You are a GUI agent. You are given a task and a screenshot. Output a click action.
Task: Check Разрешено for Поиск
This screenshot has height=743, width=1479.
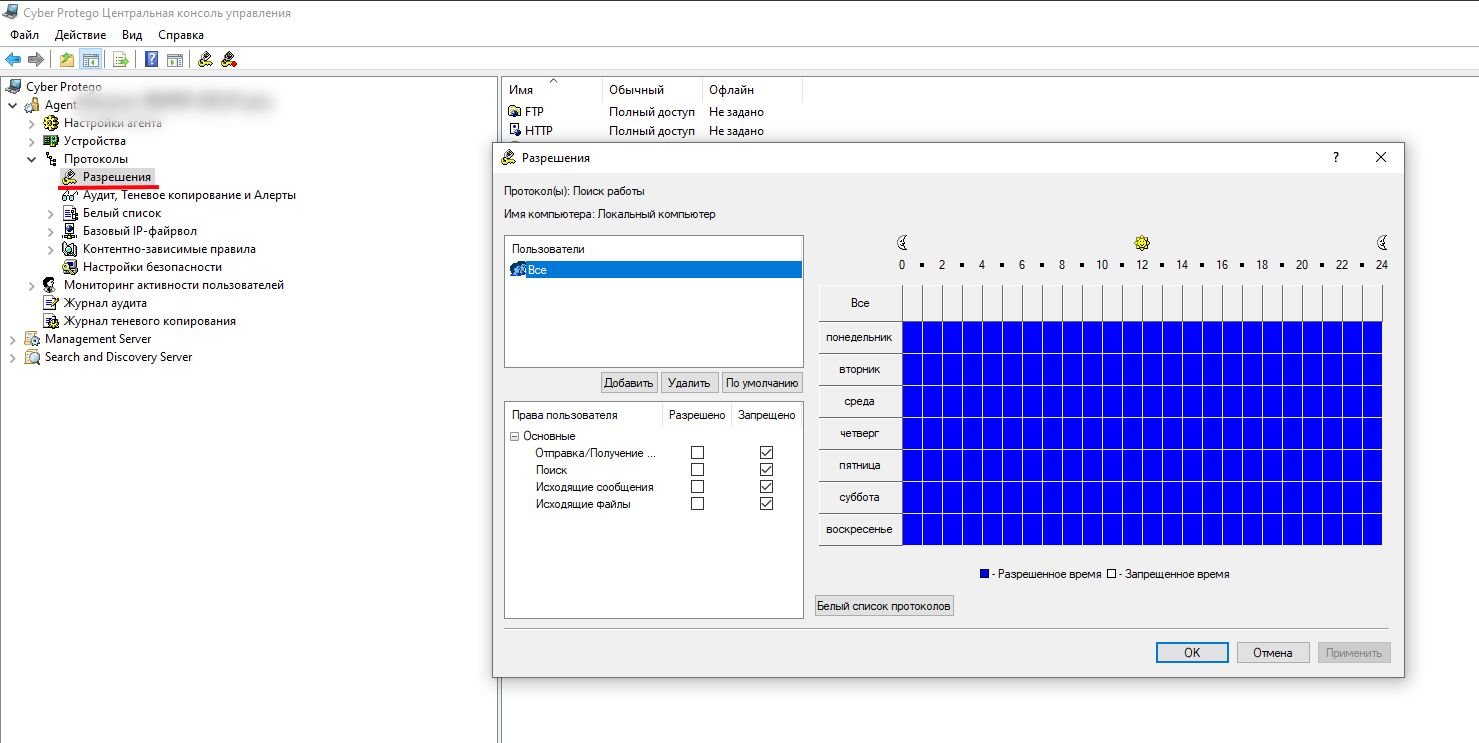tap(697, 470)
